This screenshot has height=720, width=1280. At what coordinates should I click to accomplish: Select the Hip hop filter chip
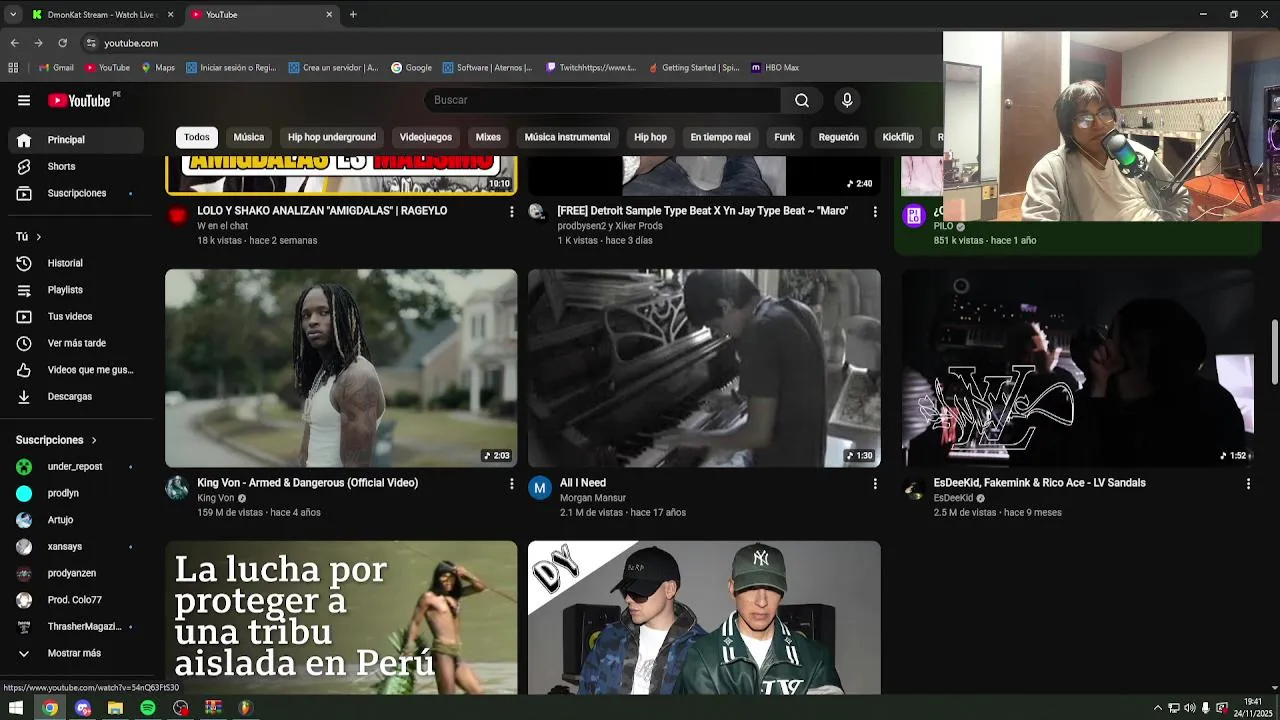tap(650, 137)
